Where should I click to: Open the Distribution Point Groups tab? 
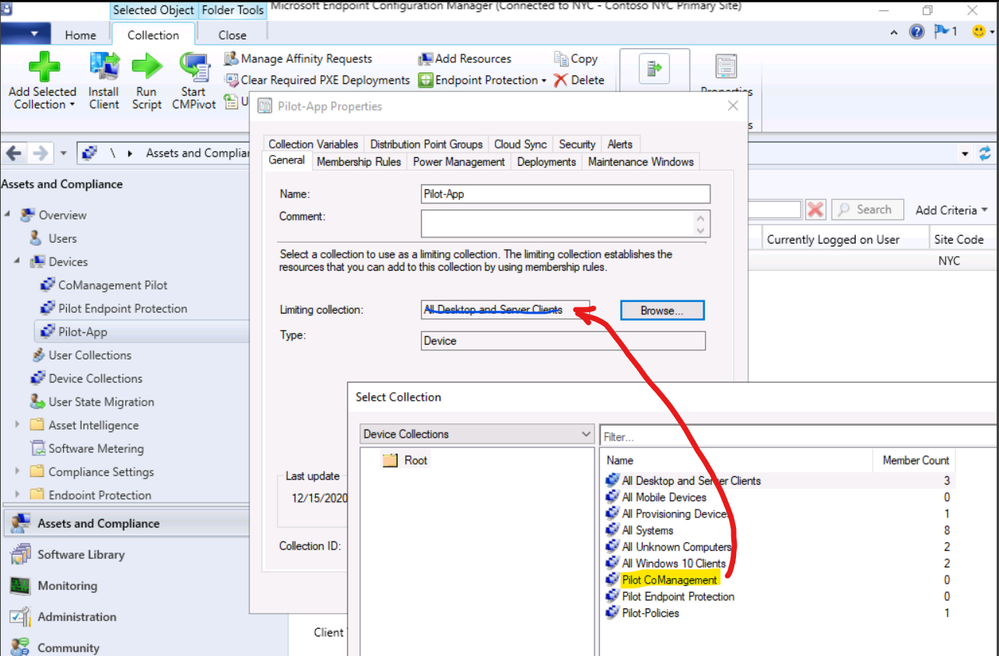click(426, 144)
